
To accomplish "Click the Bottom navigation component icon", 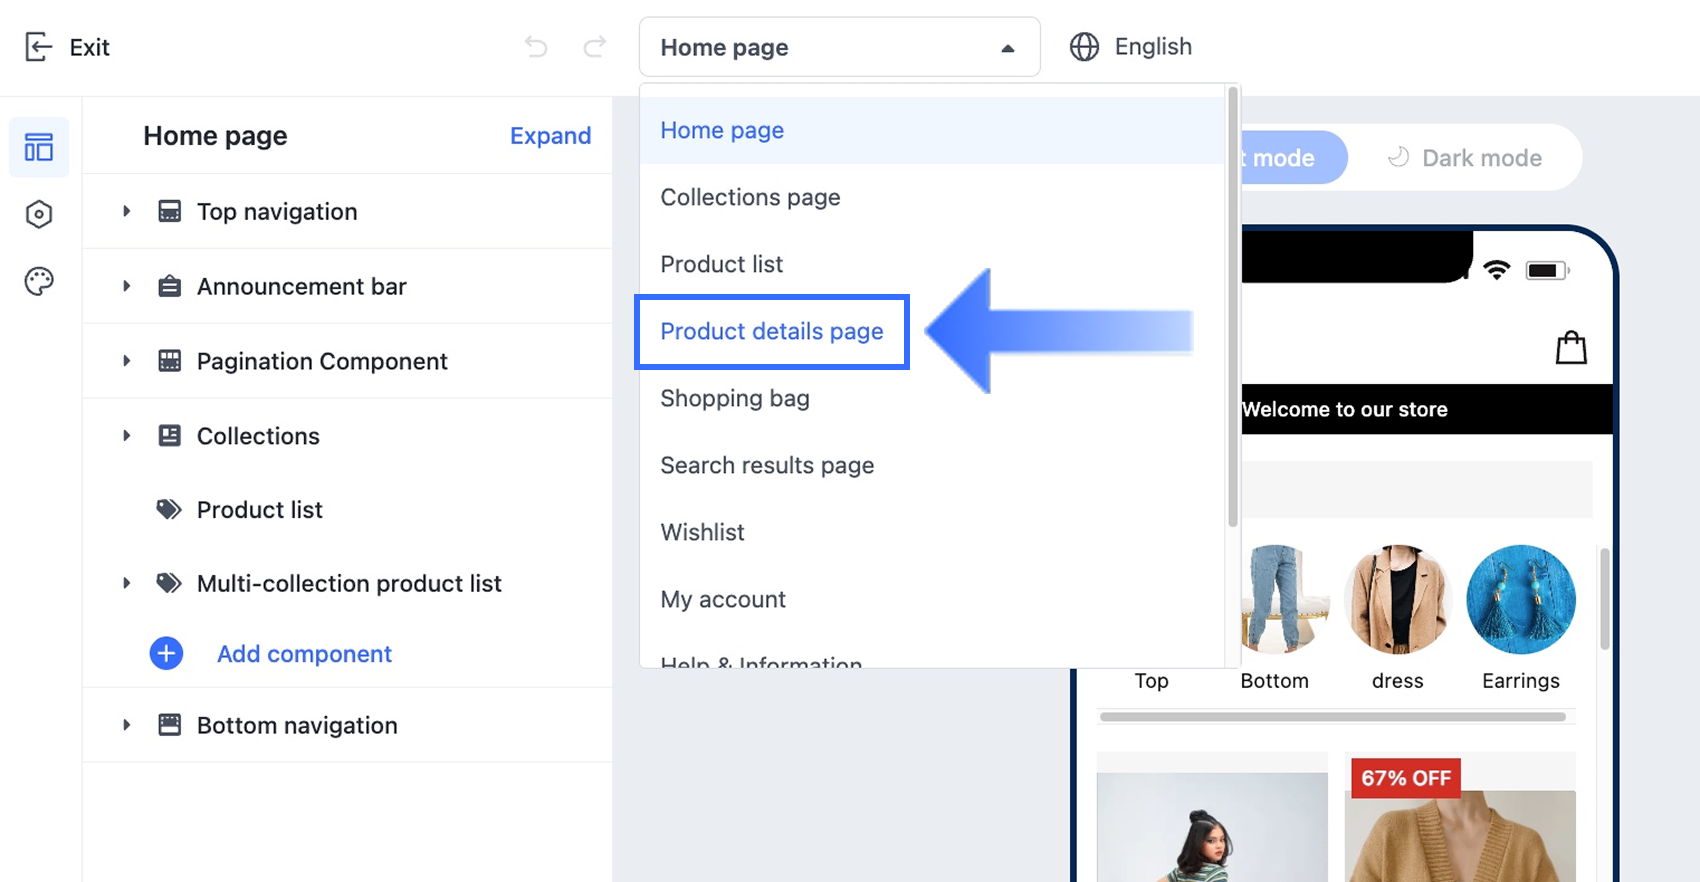I will (170, 725).
